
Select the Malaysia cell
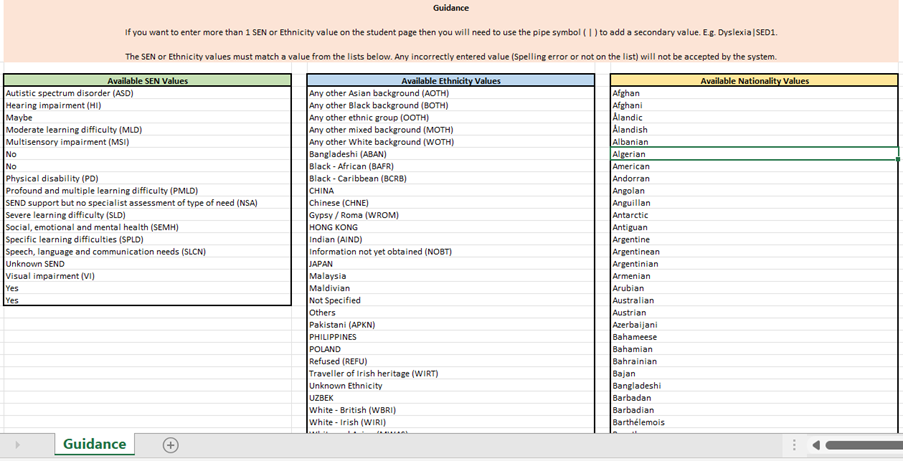pyautogui.click(x=451, y=276)
